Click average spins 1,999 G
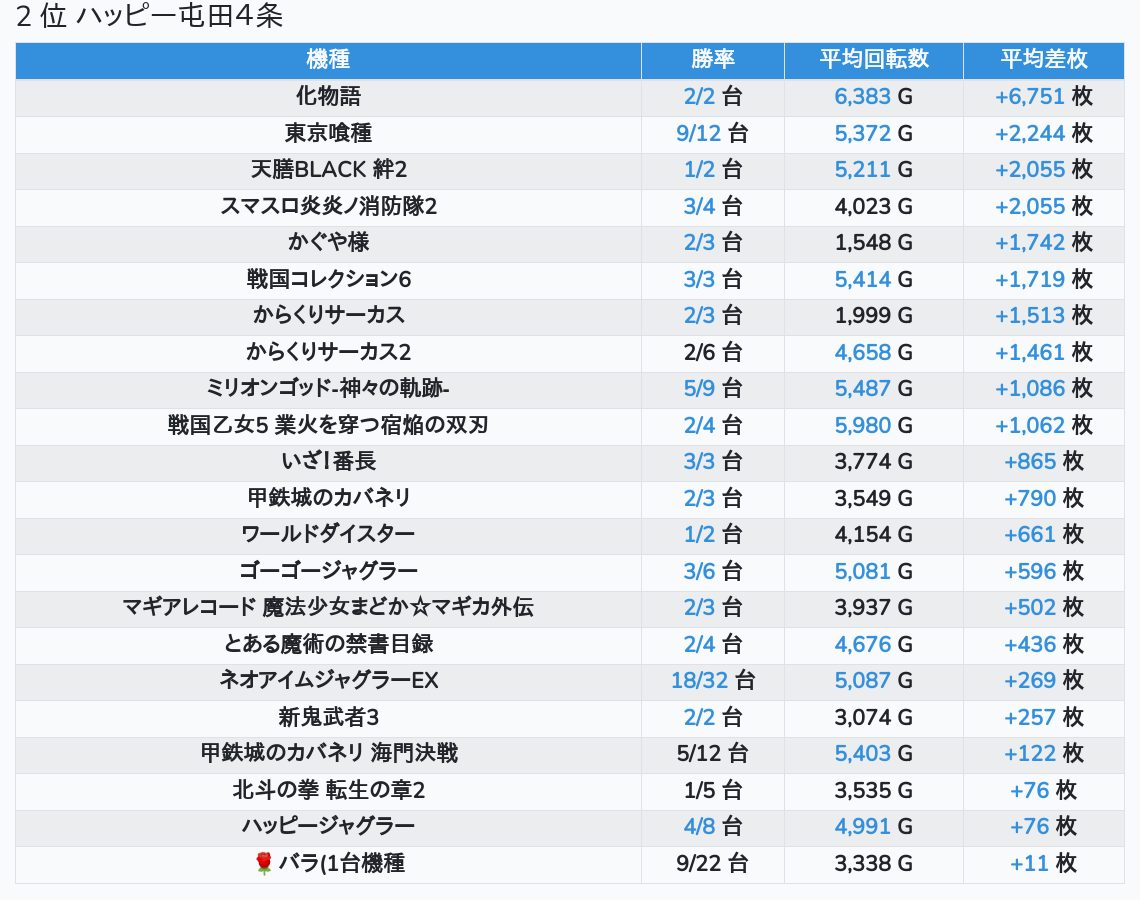1140x900 pixels. [x=874, y=316]
